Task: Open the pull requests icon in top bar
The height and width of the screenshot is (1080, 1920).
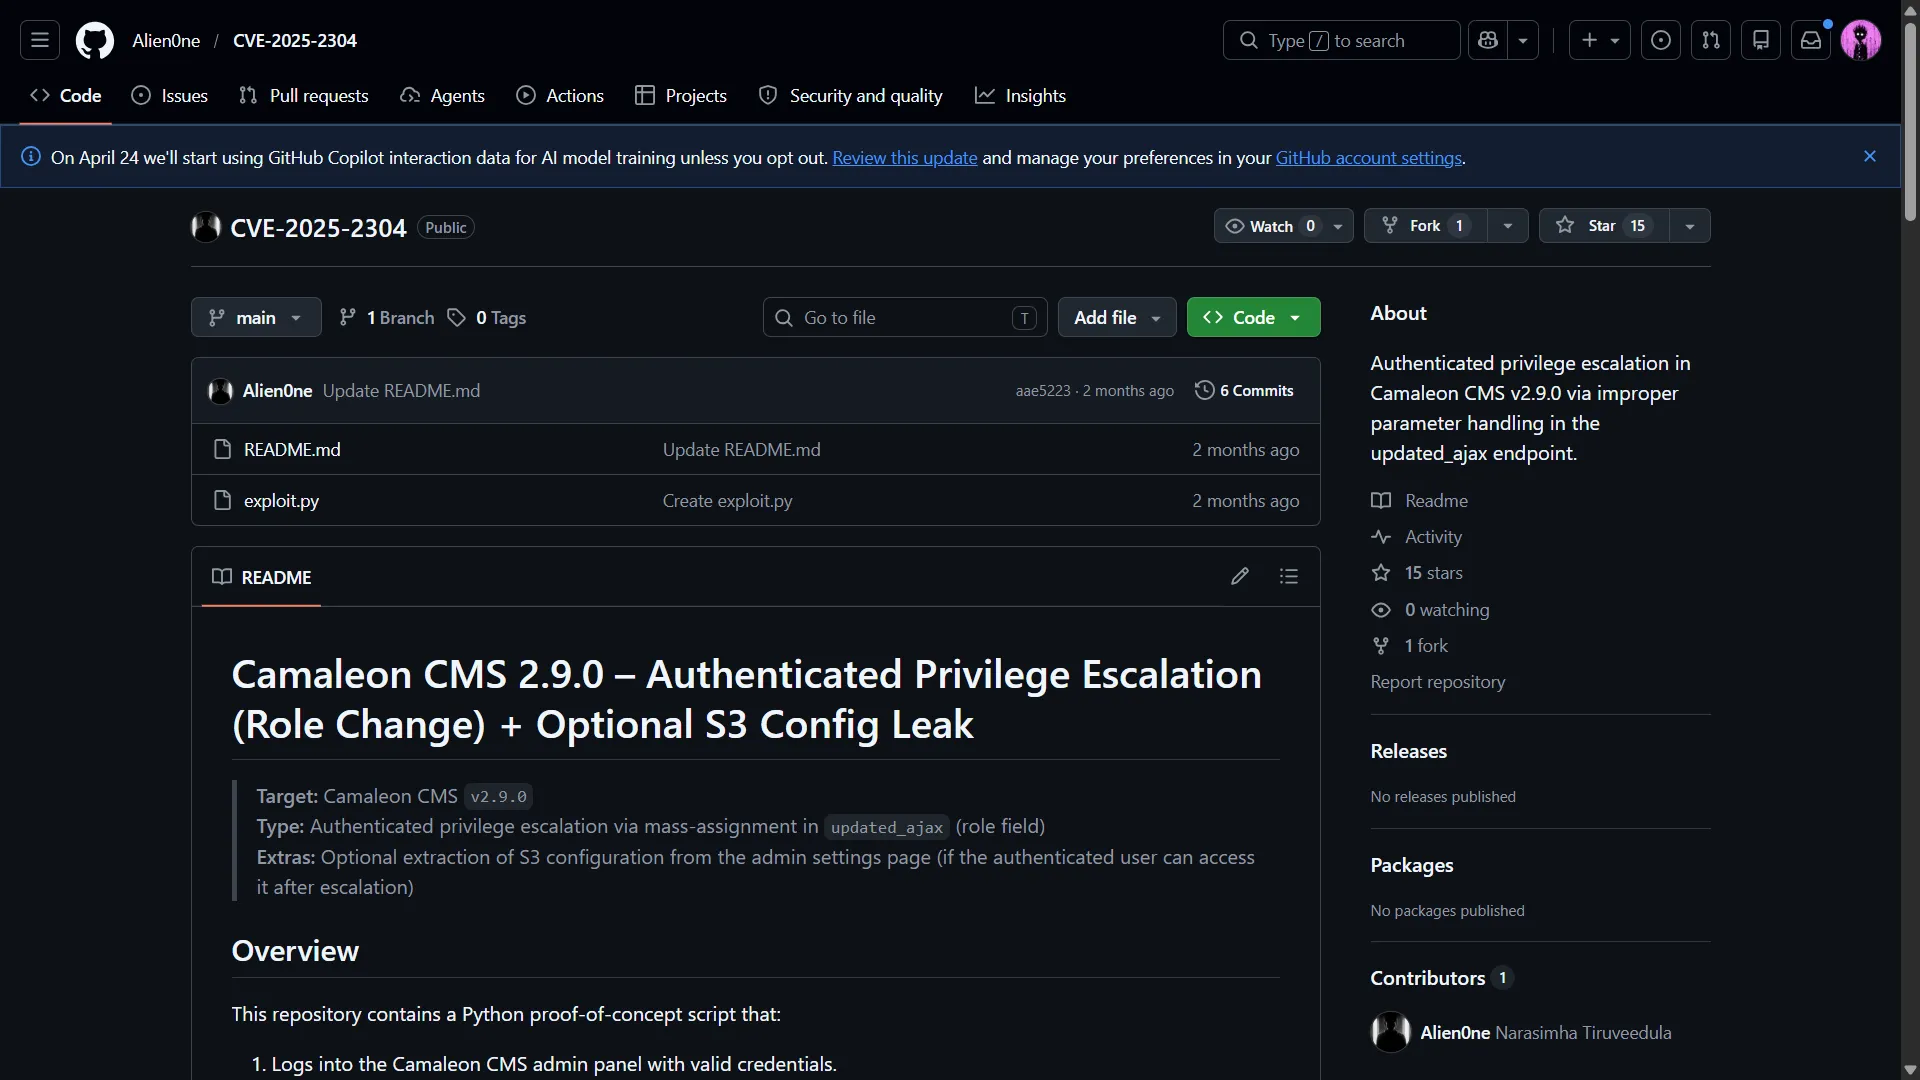Action: click(1711, 40)
